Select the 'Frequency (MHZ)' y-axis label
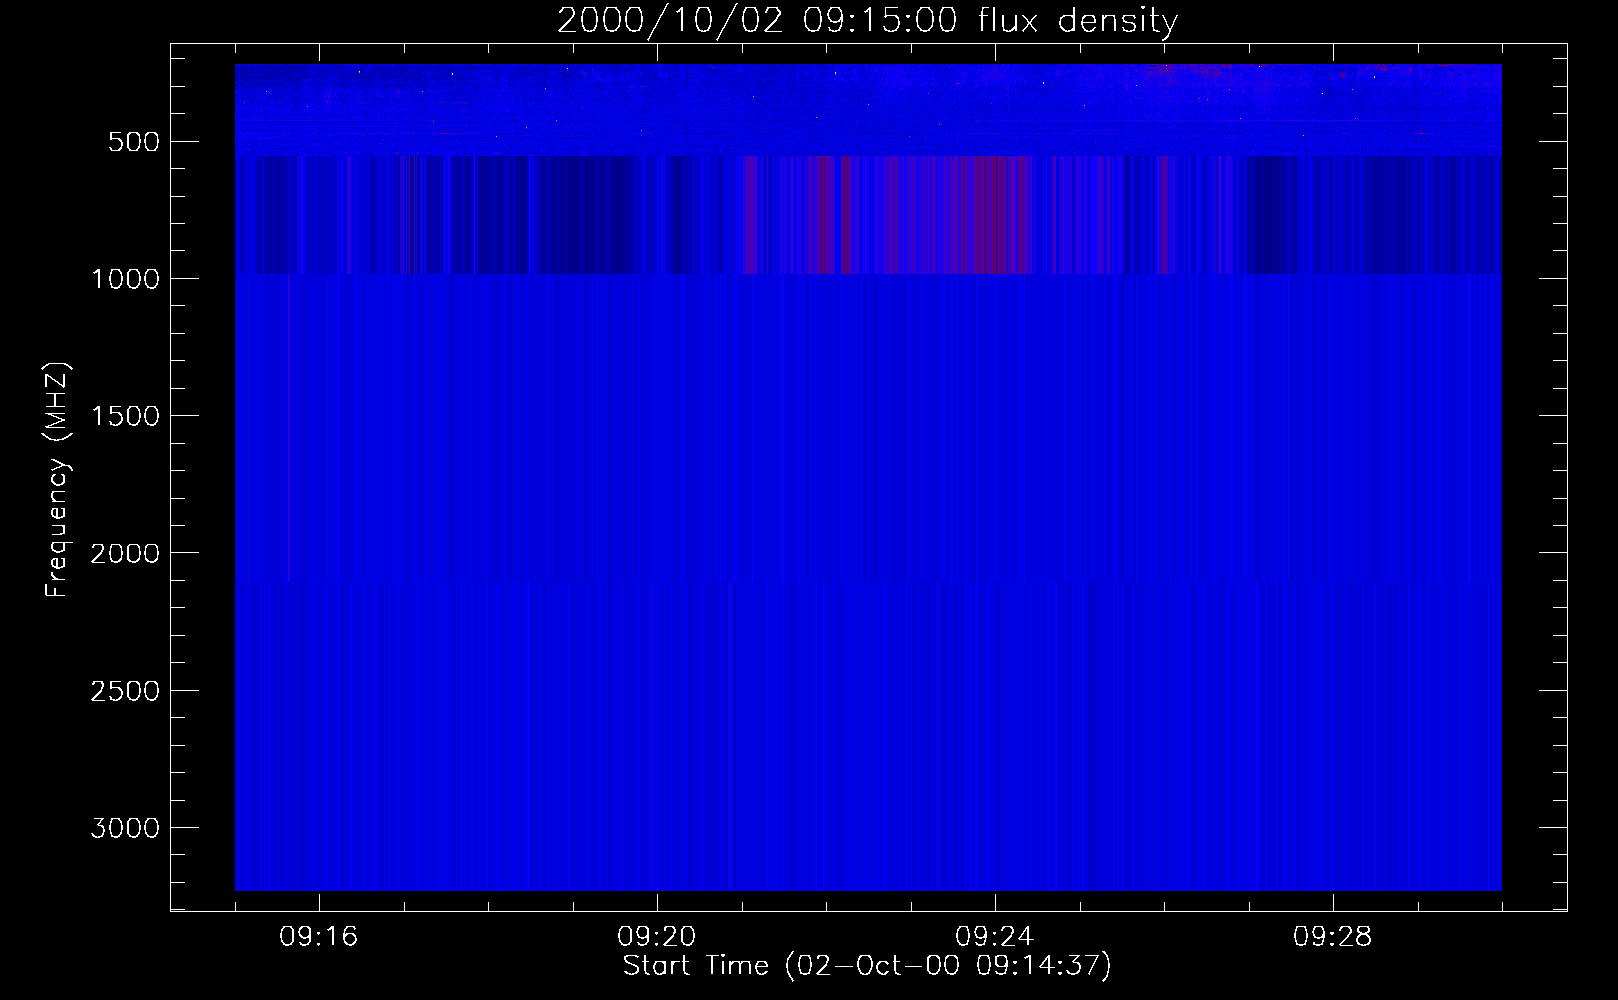Image resolution: width=1618 pixels, height=1000 pixels. click(58, 480)
